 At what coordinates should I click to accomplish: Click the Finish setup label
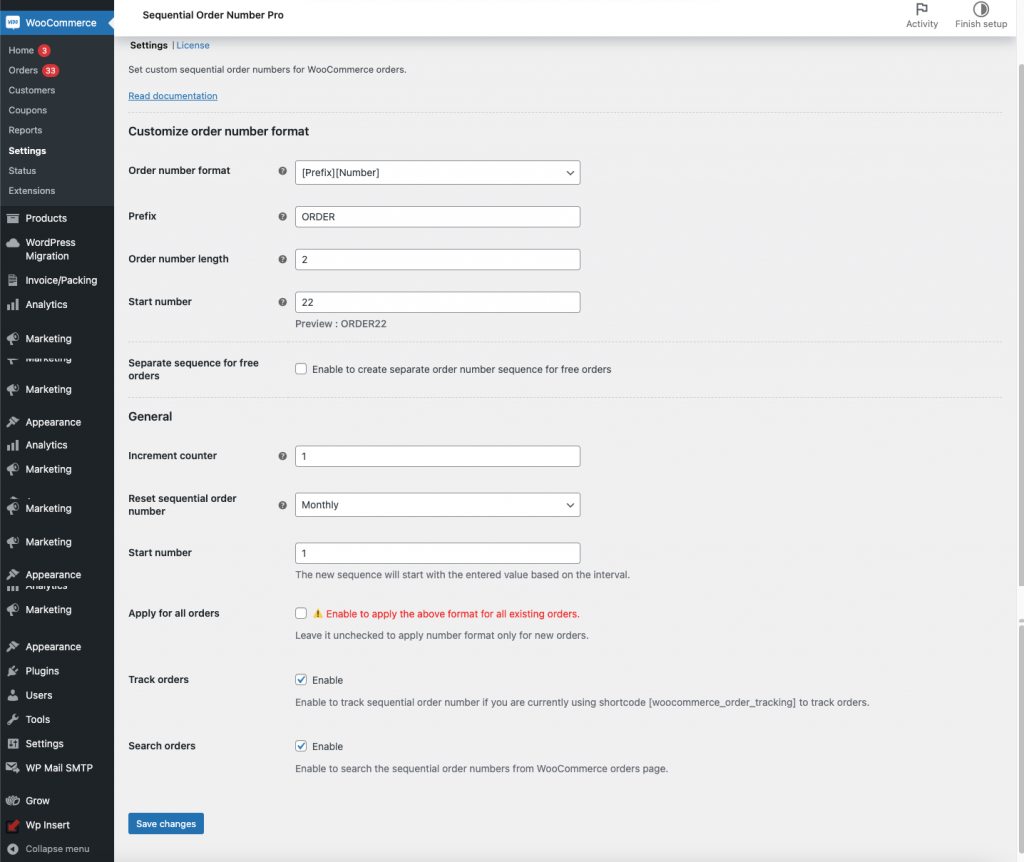click(981, 24)
